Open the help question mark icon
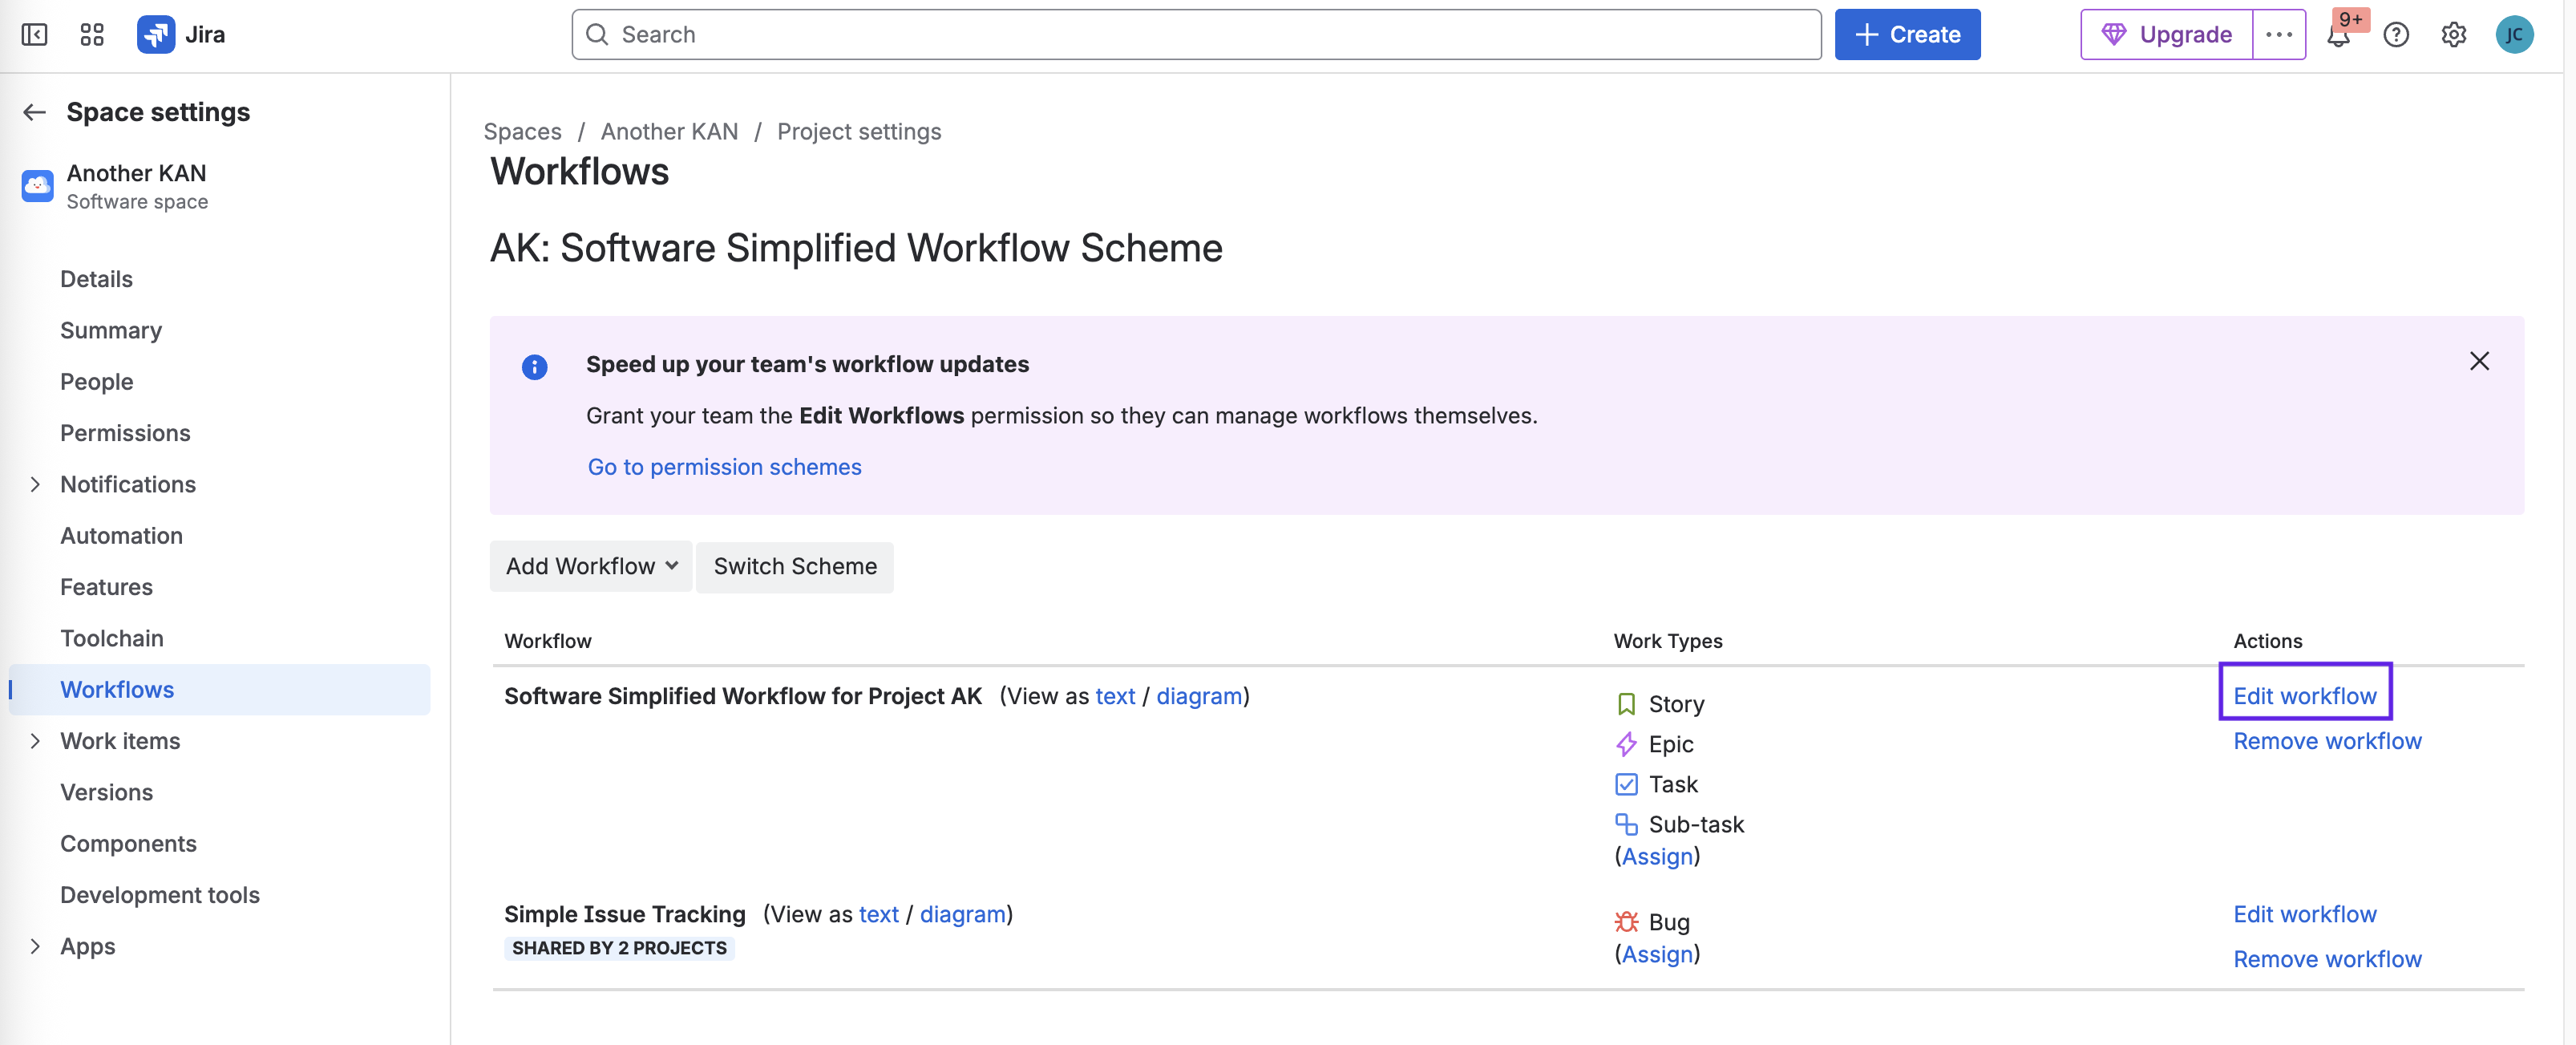 [2396, 35]
